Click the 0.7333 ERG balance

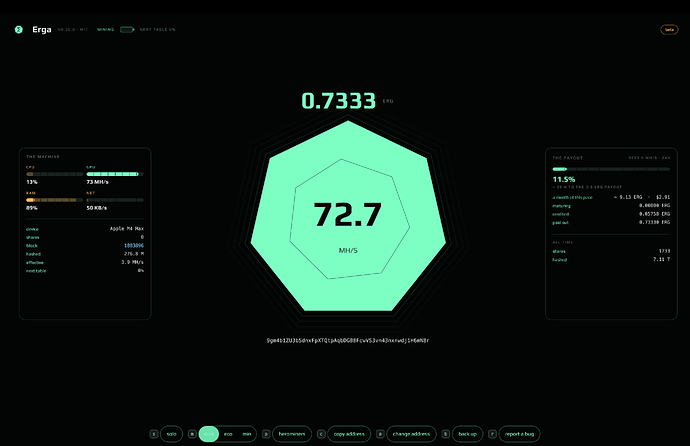pos(339,101)
